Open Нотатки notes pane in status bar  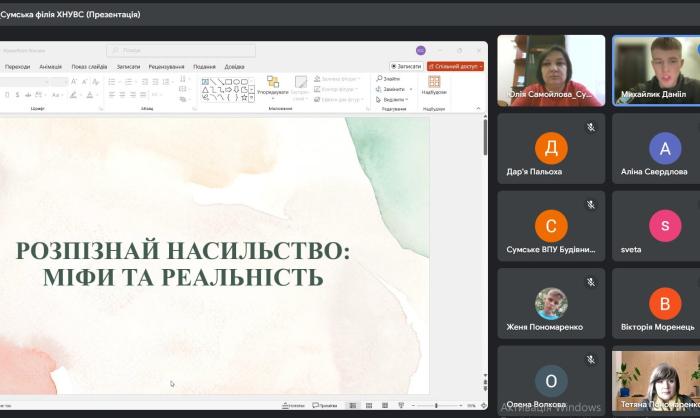(x=294, y=405)
